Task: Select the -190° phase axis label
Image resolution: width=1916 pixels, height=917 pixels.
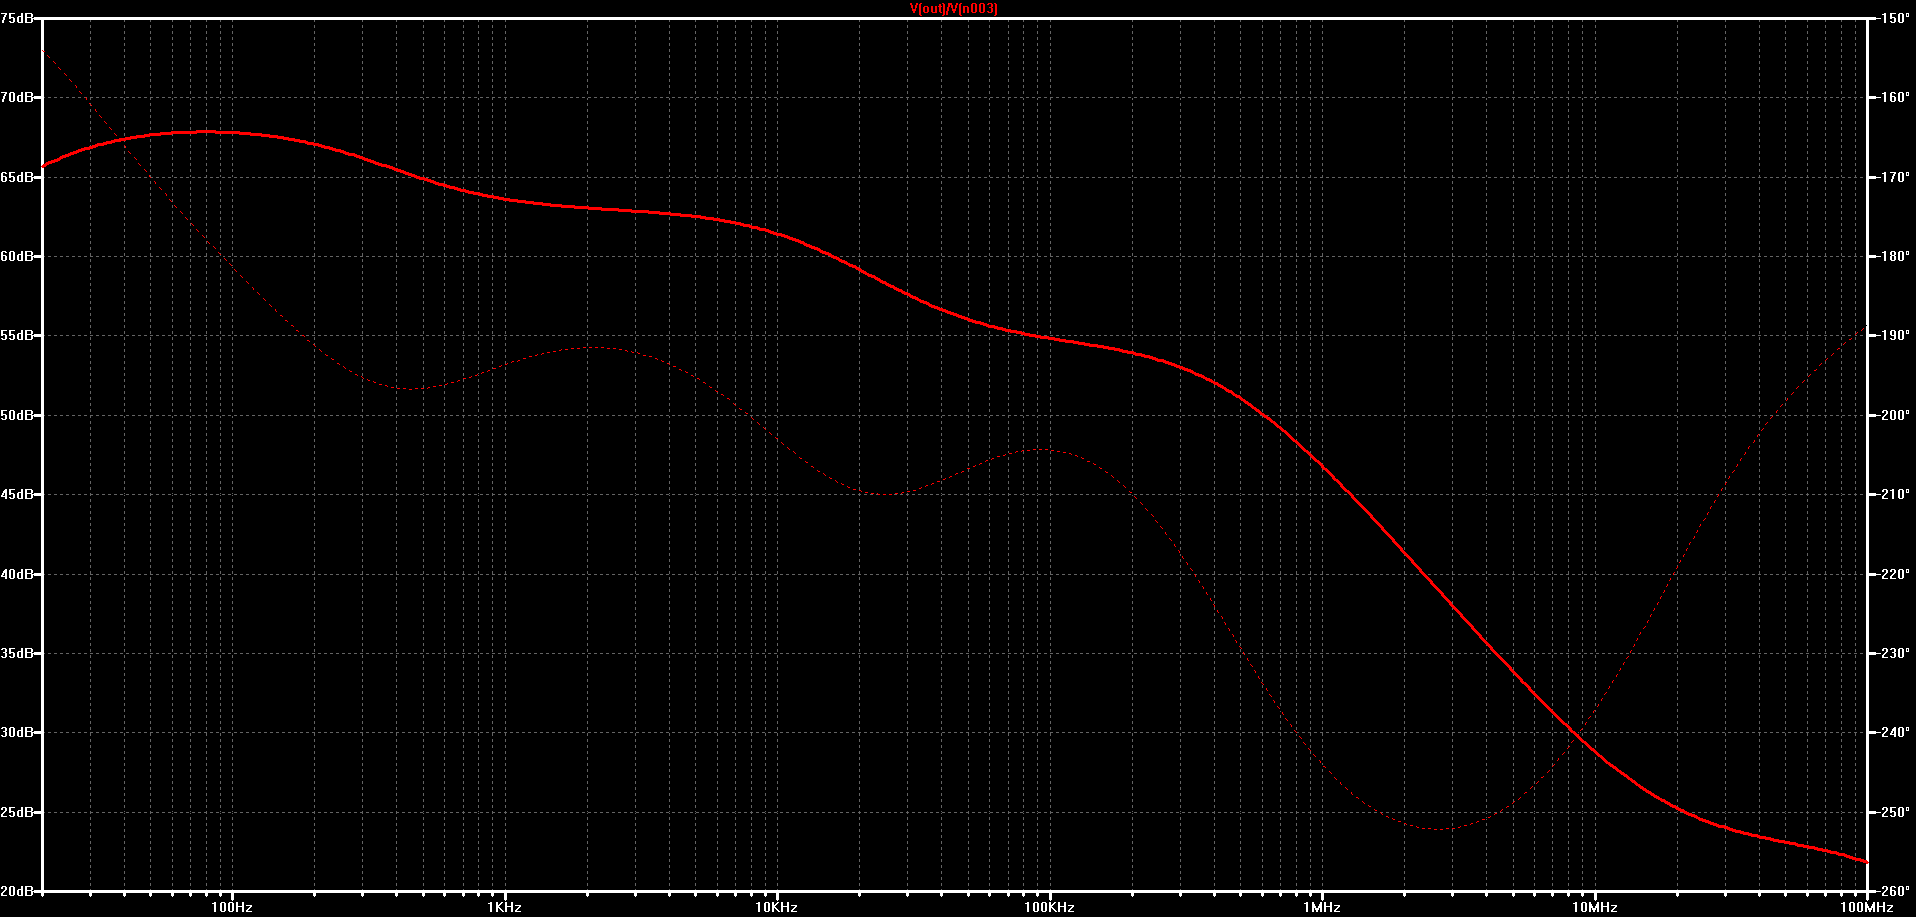Action: click(x=1894, y=335)
